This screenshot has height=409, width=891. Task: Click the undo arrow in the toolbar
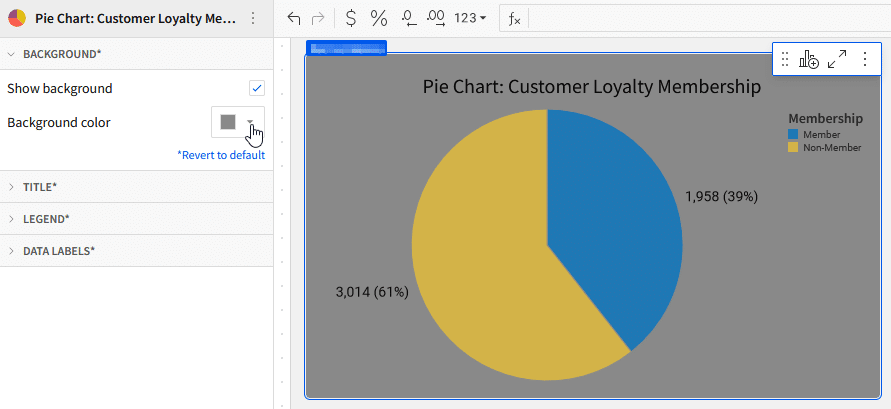[x=293, y=18]
